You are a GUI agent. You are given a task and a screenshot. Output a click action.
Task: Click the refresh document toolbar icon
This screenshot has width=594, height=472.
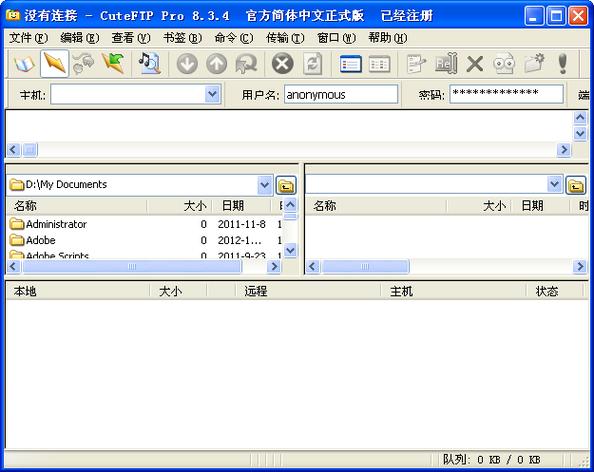(313, 64)
